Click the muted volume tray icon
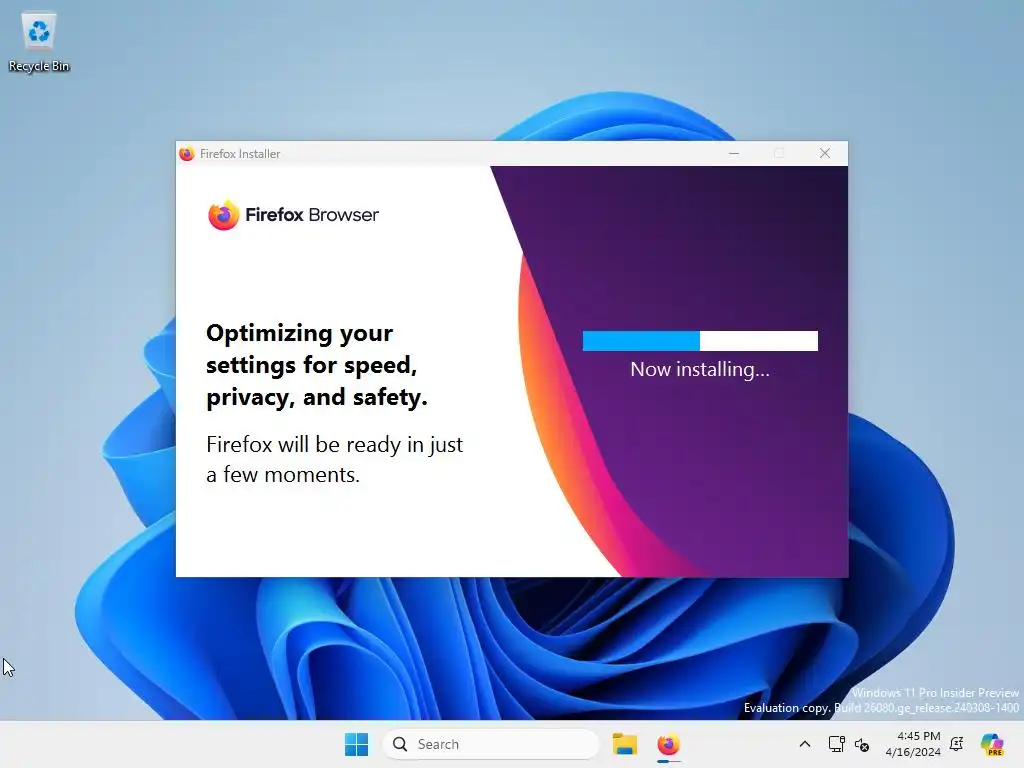1024x768 pixels. (862, 744)
